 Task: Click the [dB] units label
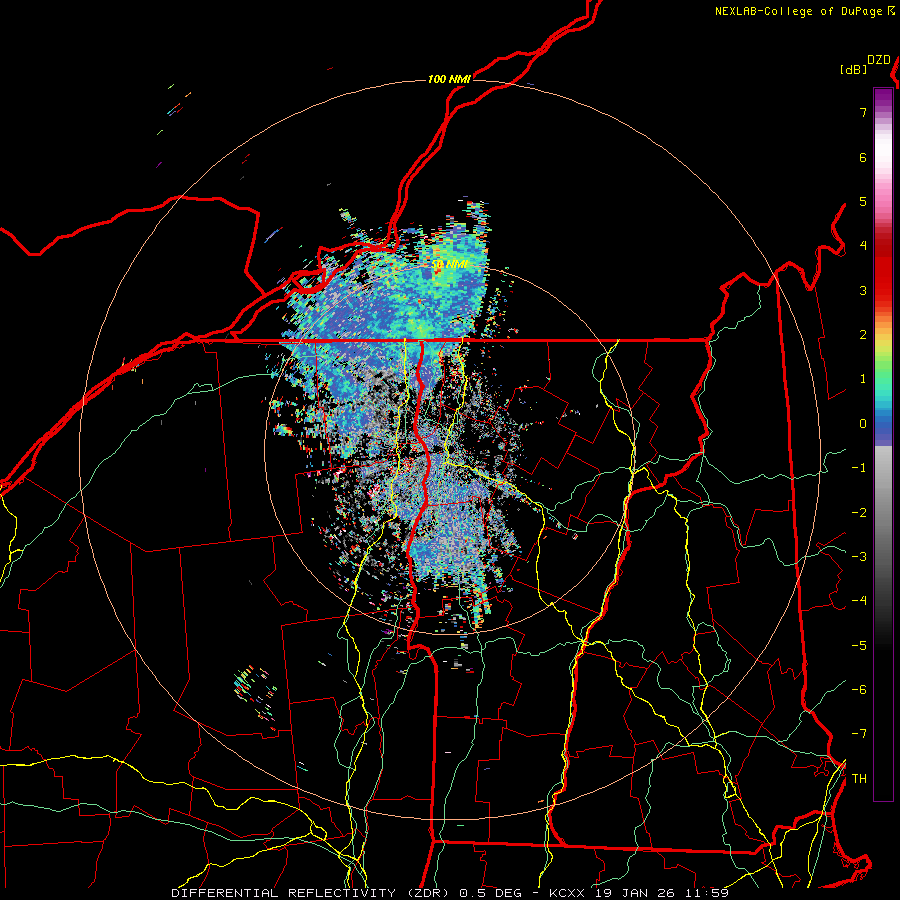[x=854, y=70]
